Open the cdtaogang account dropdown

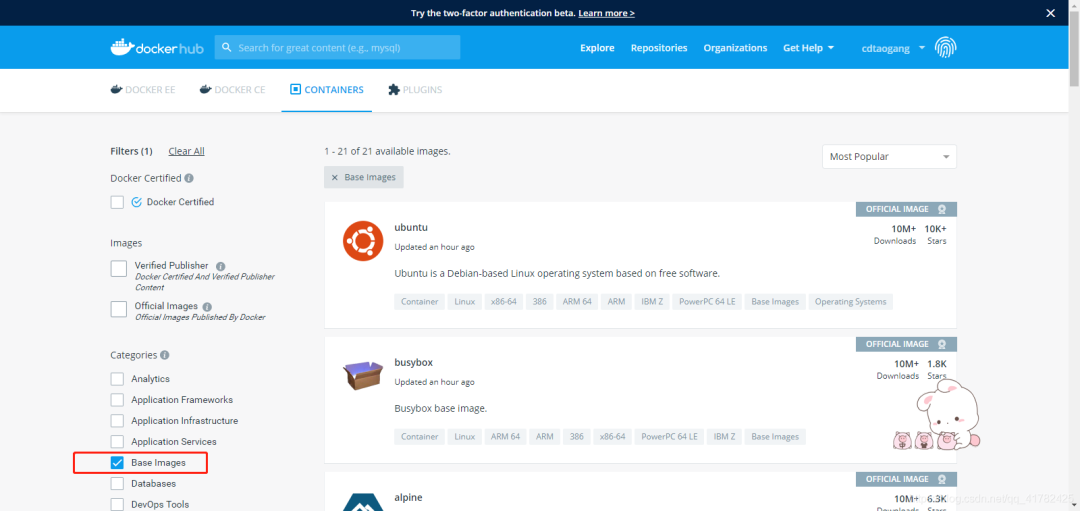pyautogui.click(x=893, y=48)
